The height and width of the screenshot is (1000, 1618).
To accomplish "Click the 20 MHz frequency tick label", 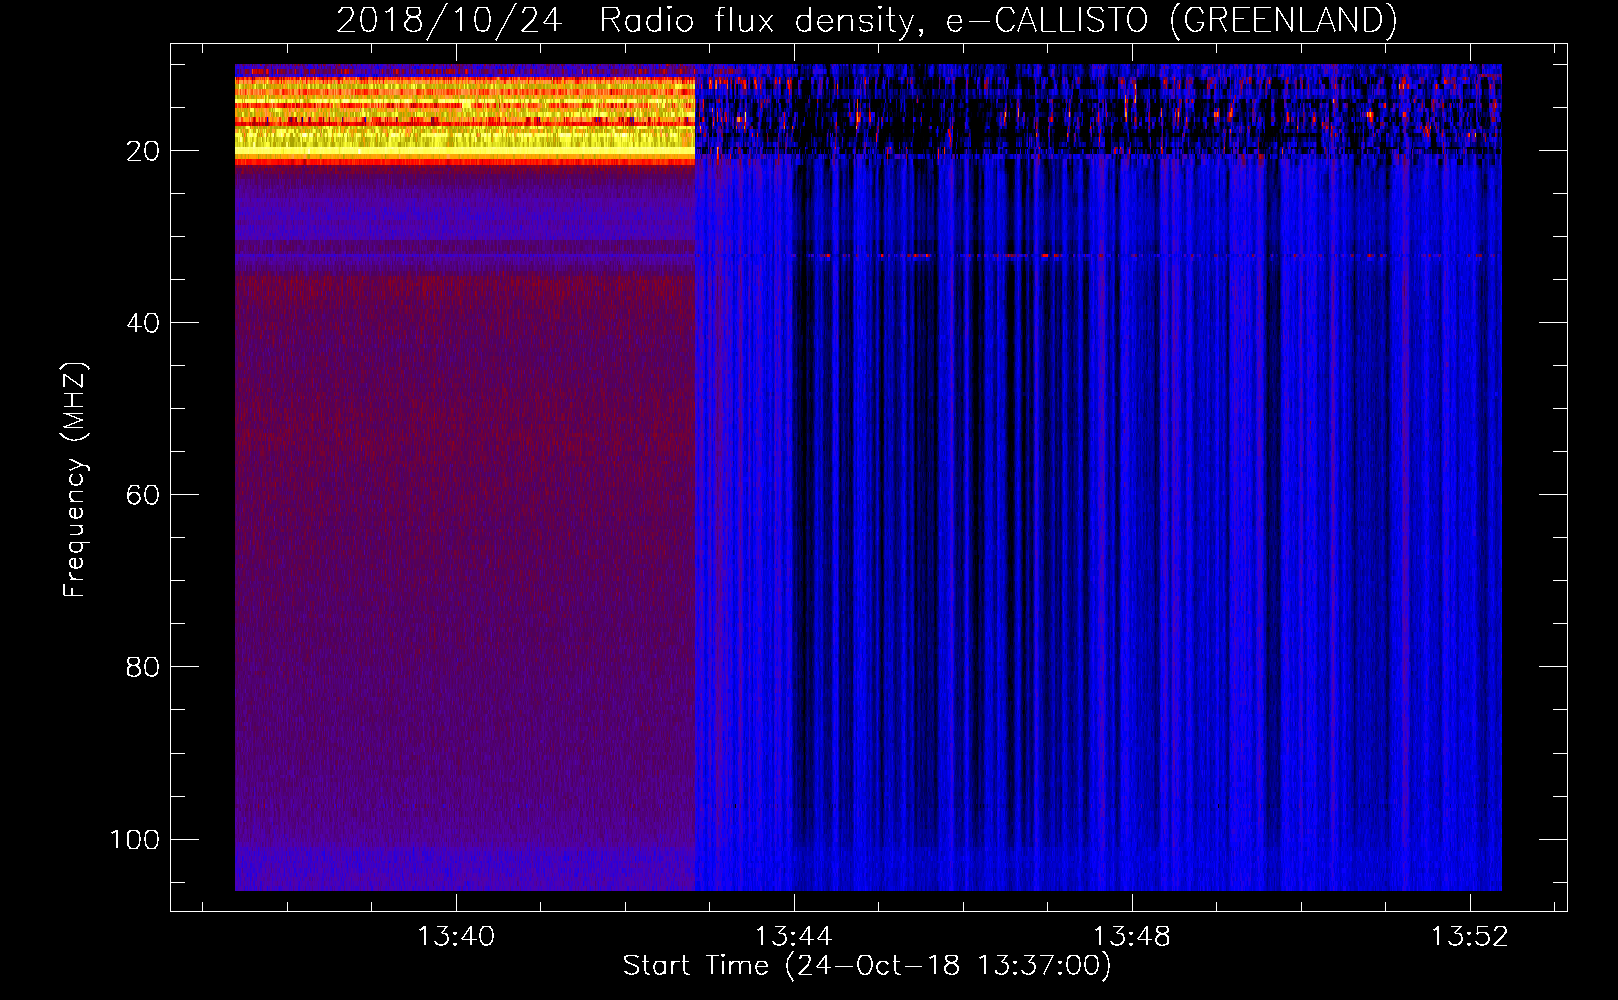I will pos(143,151).
